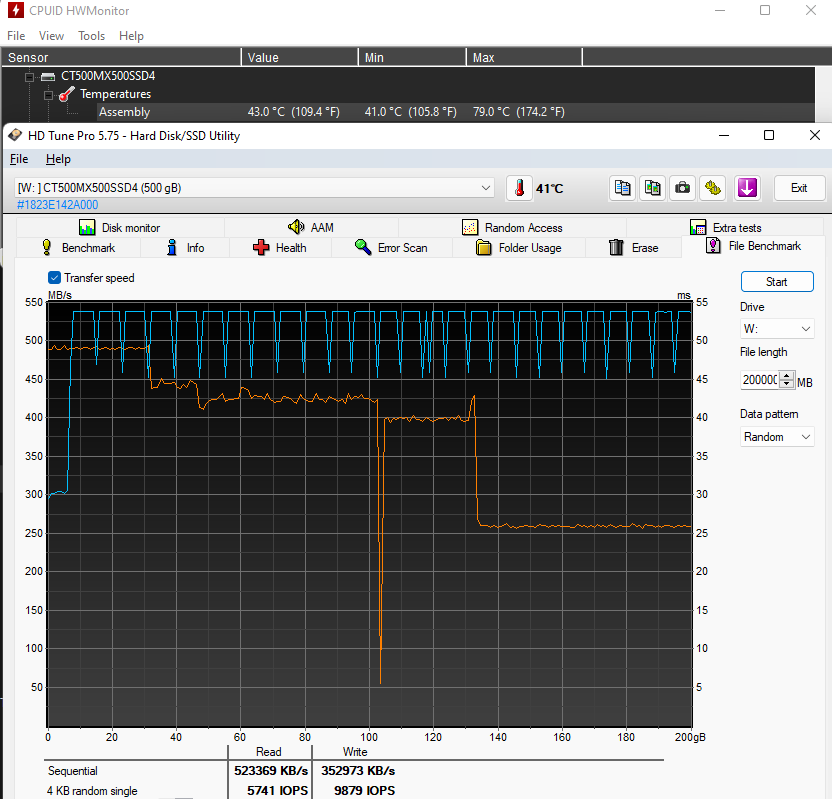Click the Sensor column header
This screenshot has height=799, width=832.
tap(122, 57)
